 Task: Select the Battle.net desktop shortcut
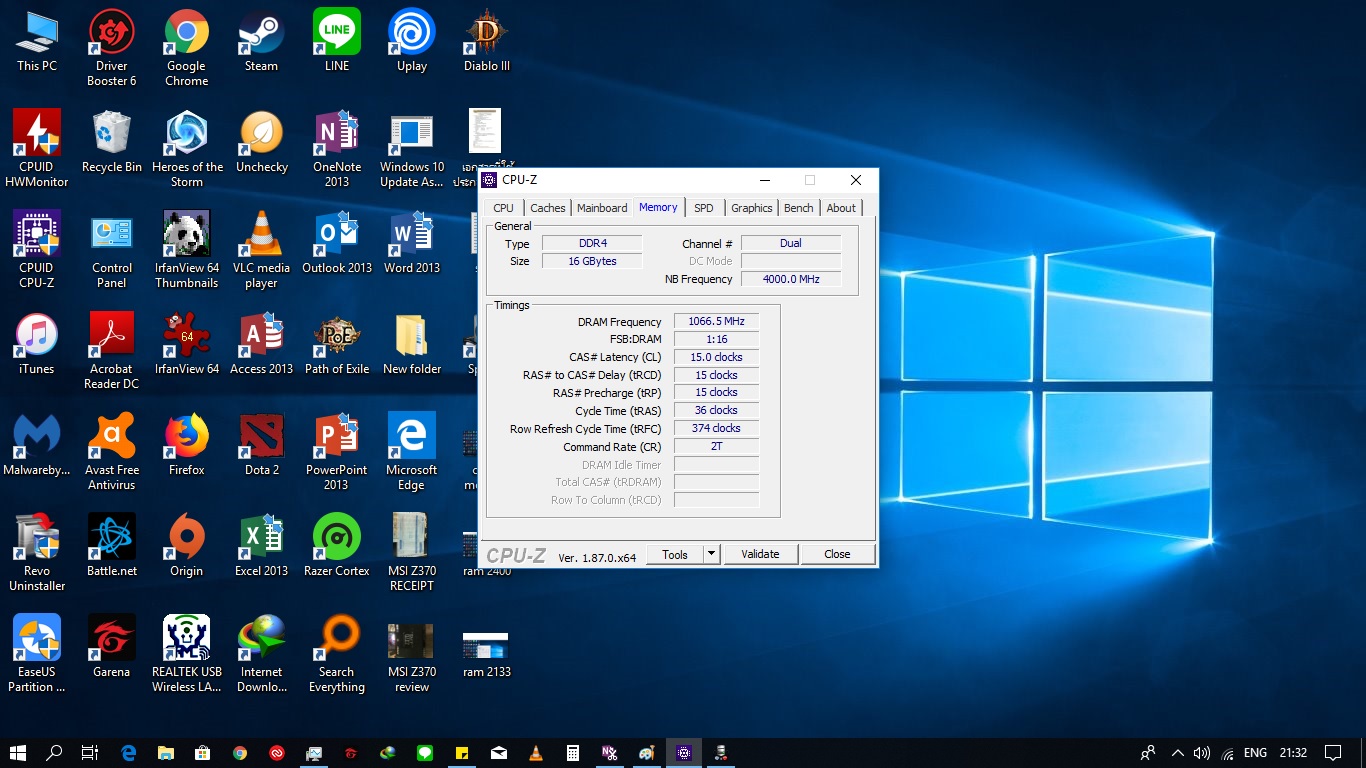click(x=112, y=546)
